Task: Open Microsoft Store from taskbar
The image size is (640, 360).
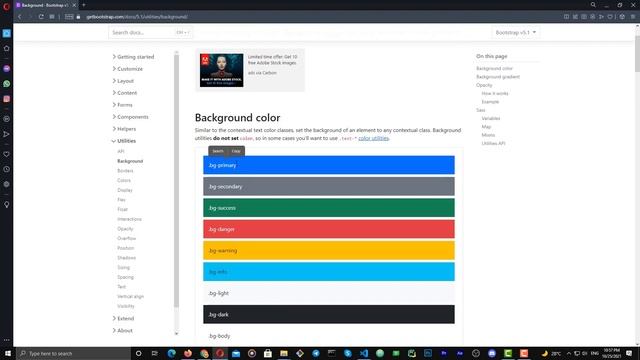Action: click(x=268, y=353)
